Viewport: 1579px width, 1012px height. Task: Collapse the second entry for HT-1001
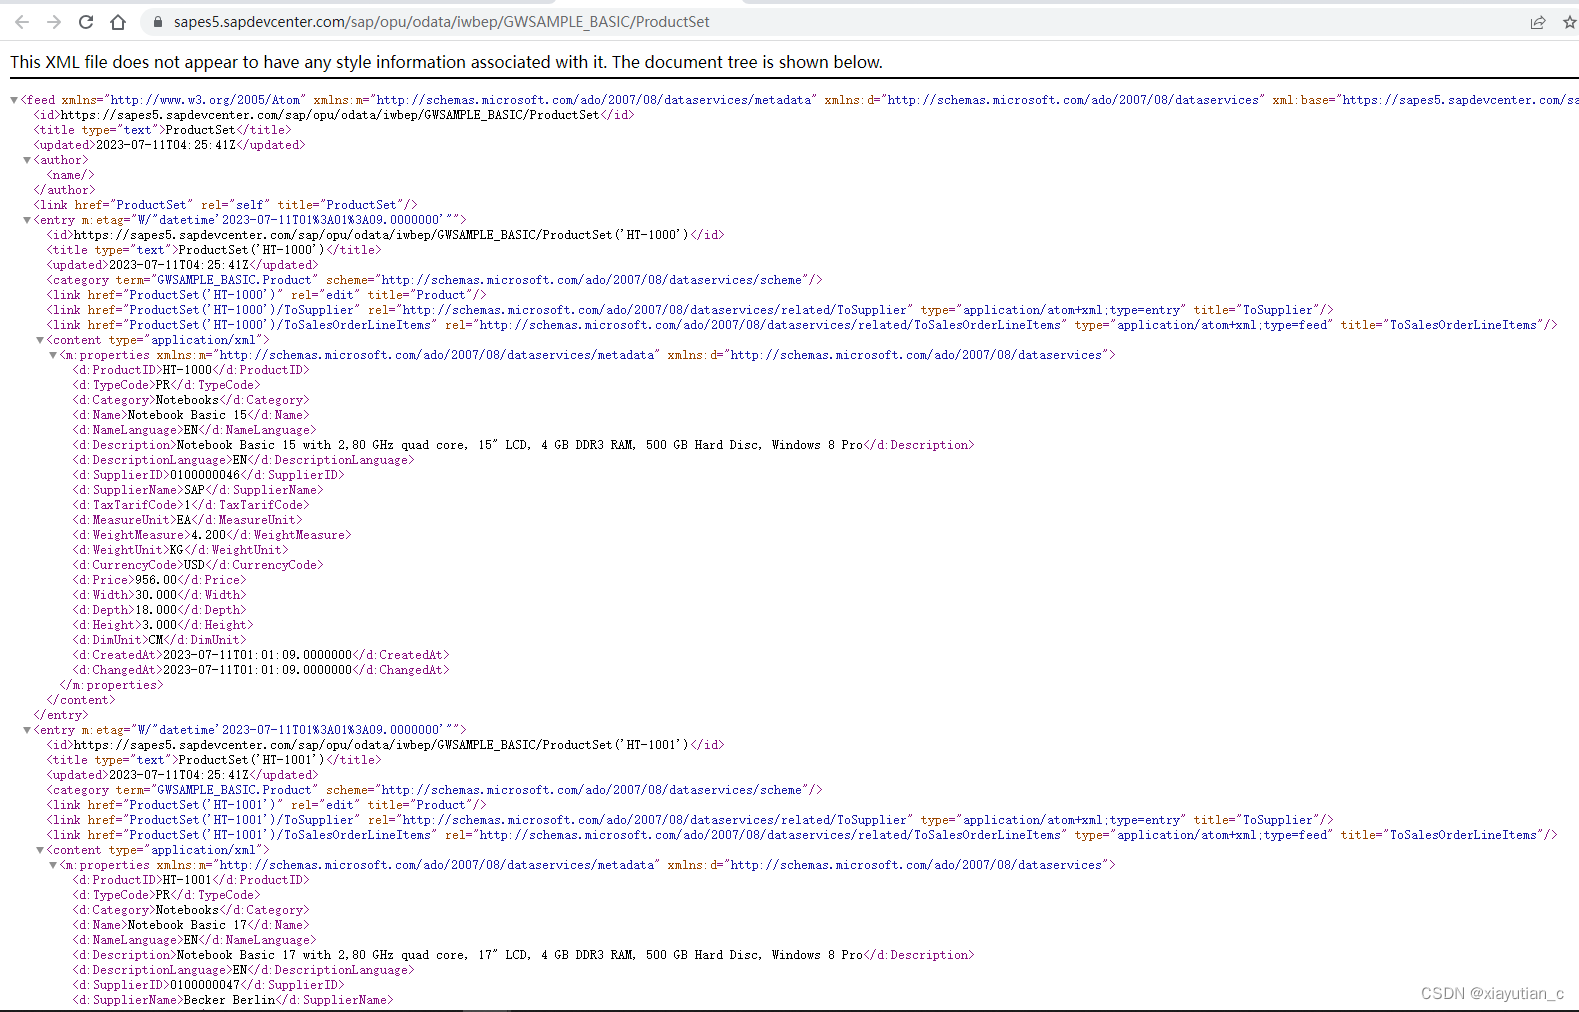[27, 730]
